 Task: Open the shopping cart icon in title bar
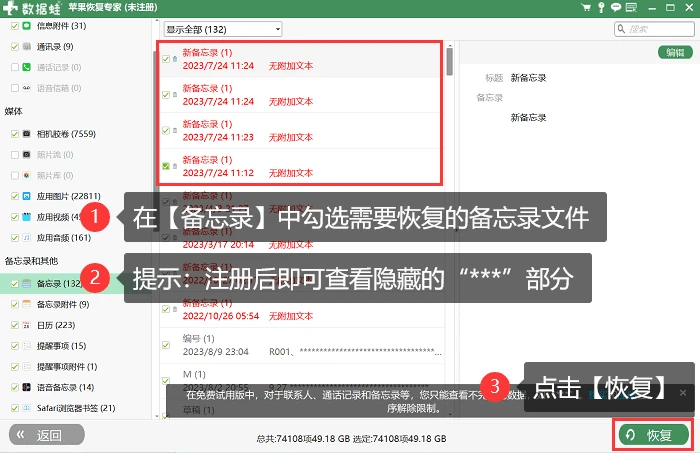coord(586,7)
